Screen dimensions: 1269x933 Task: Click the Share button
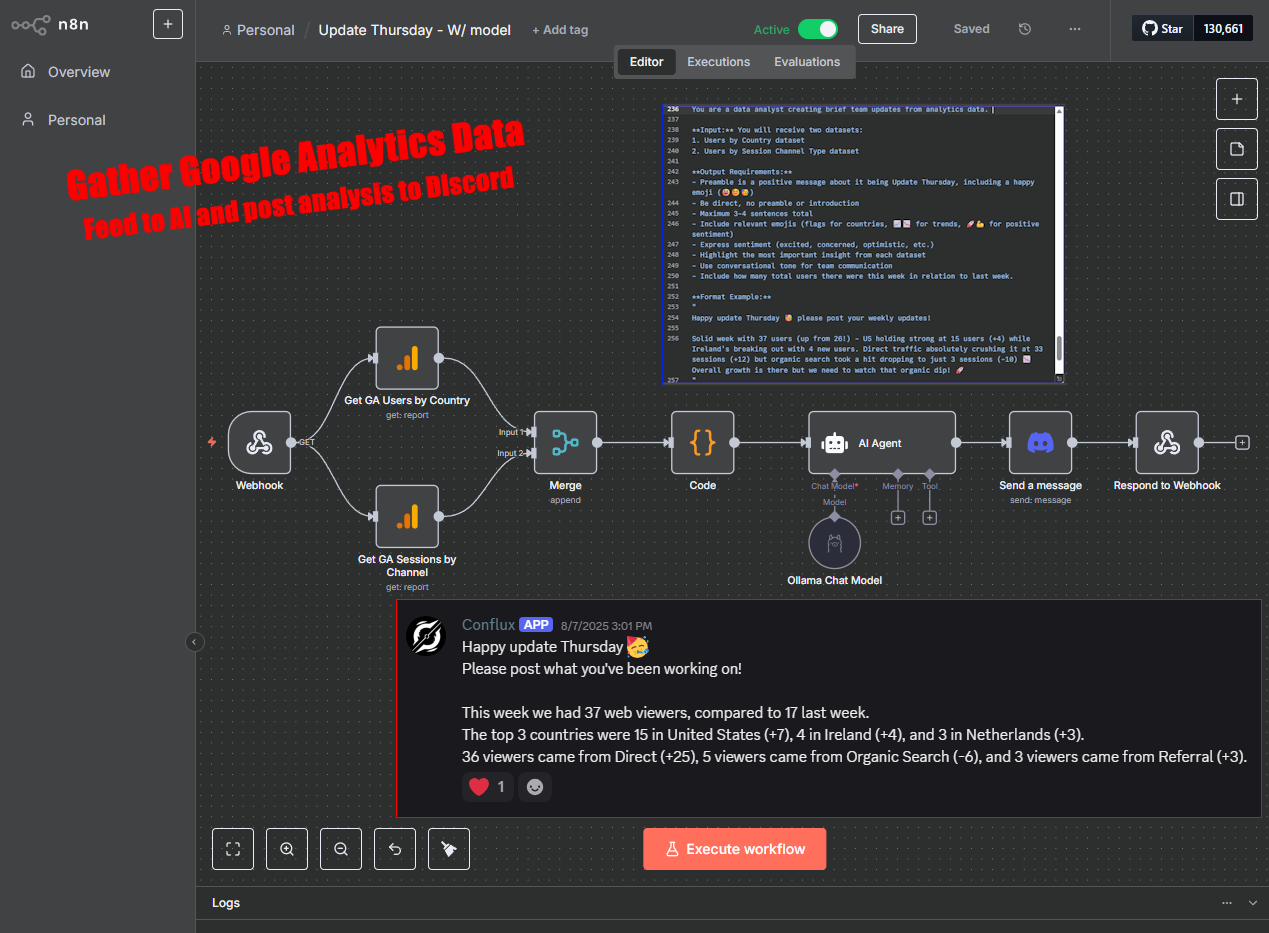click(887, 29)
